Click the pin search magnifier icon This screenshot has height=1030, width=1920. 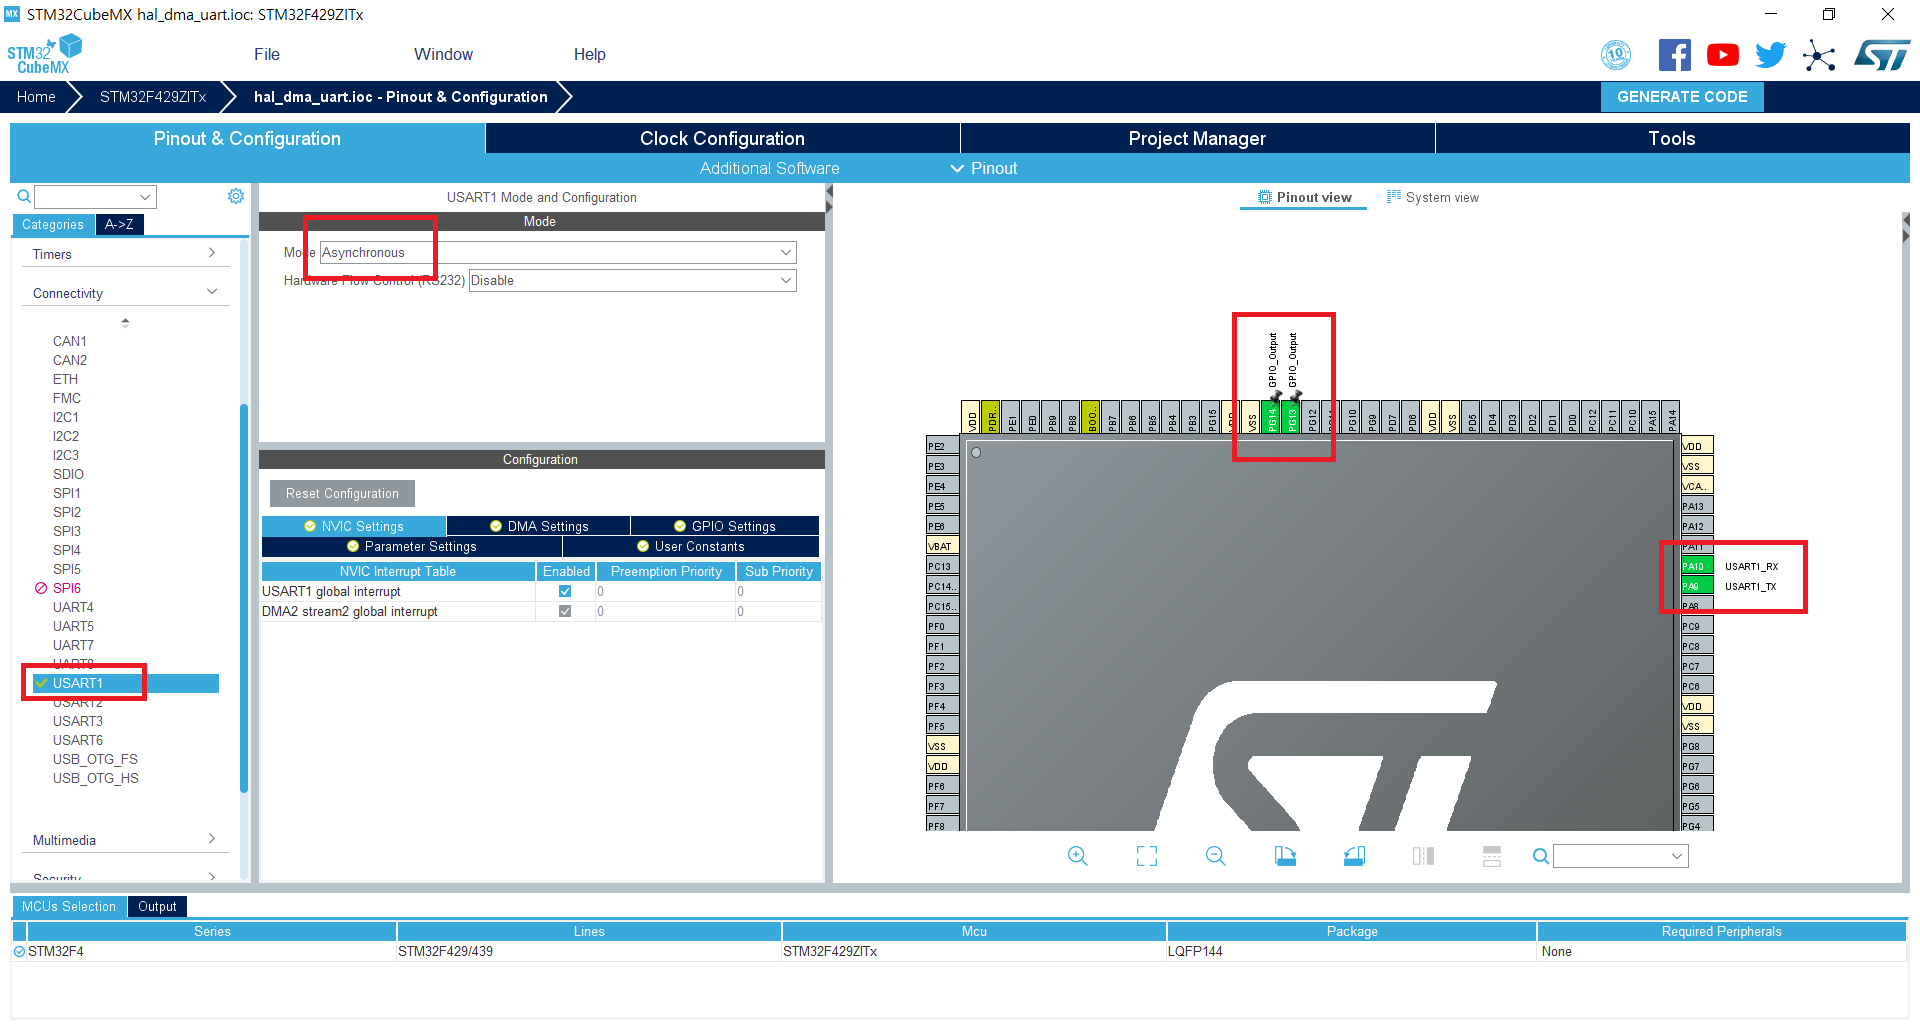[1541, 856]
